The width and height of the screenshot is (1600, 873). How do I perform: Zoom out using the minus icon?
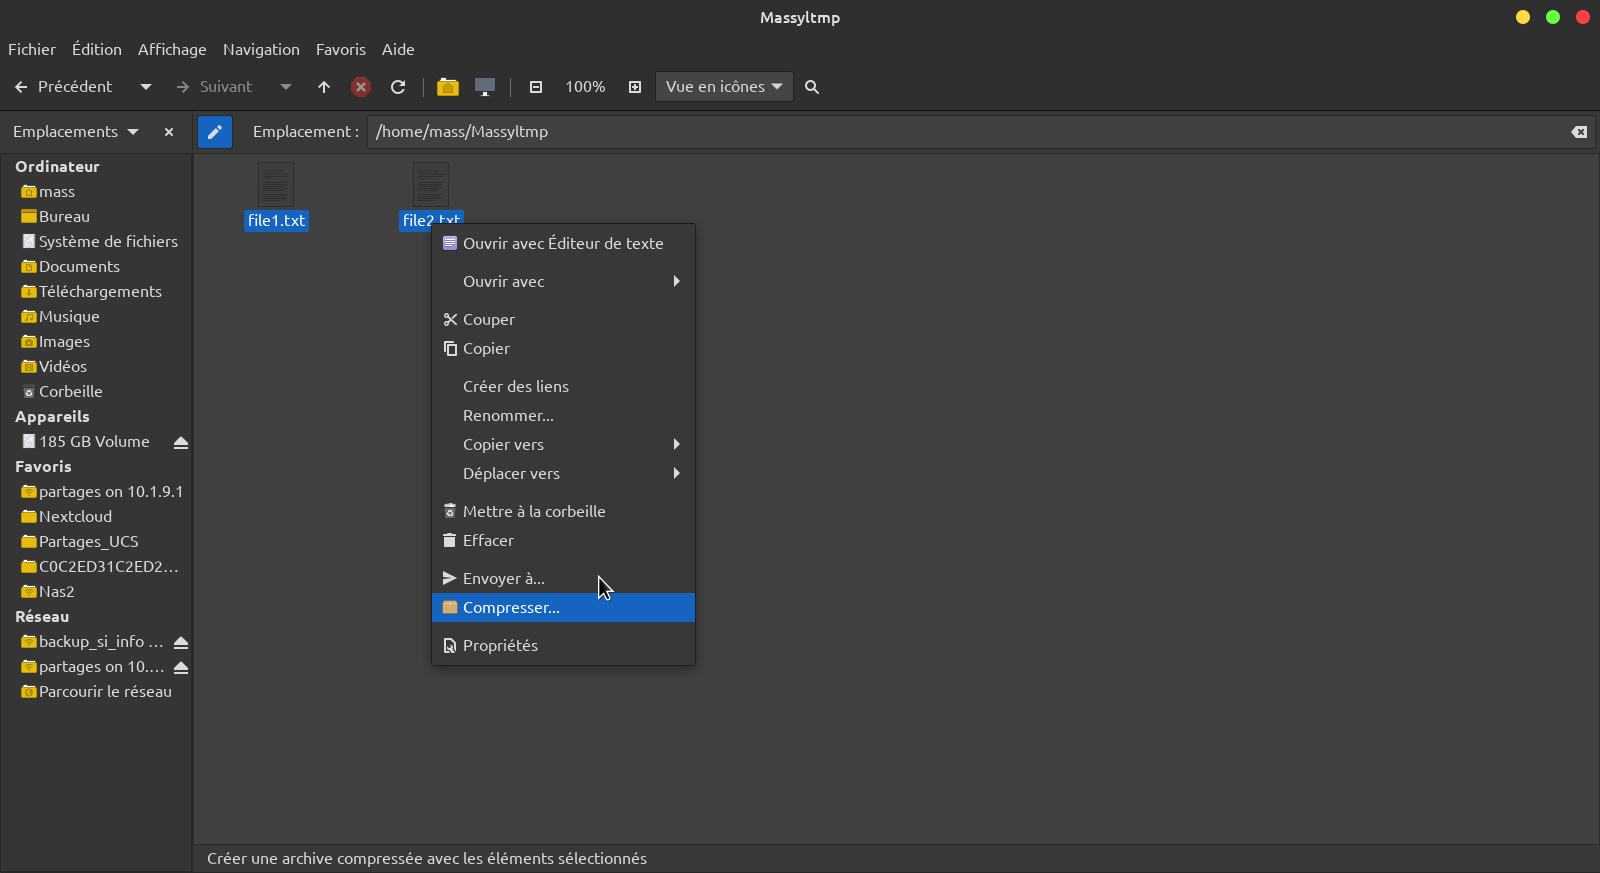(536, 87)
